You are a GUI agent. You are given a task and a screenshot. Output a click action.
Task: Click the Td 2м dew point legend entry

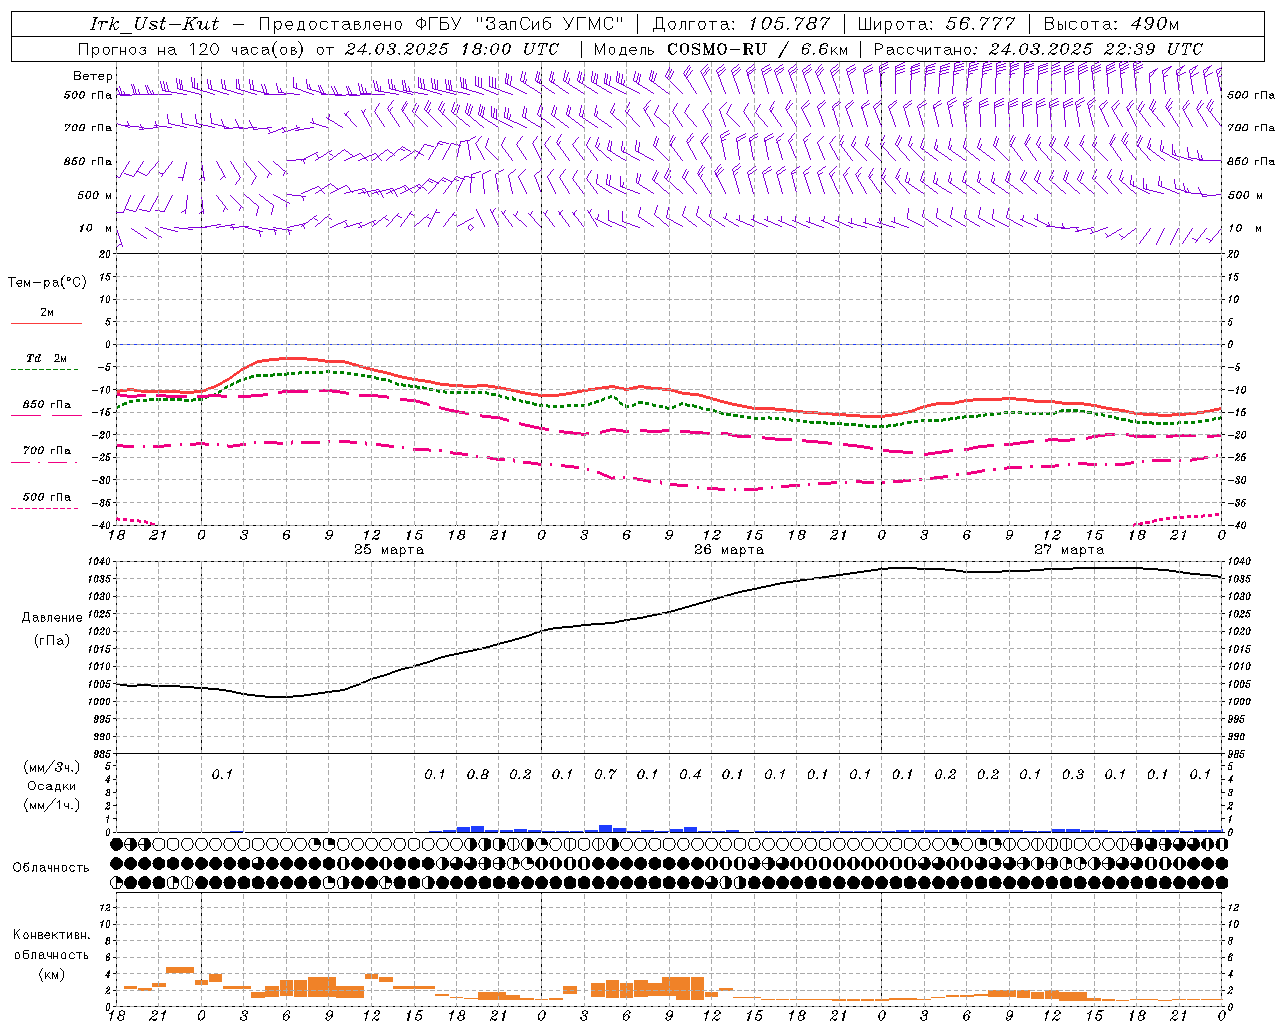[x=46, y=358]
